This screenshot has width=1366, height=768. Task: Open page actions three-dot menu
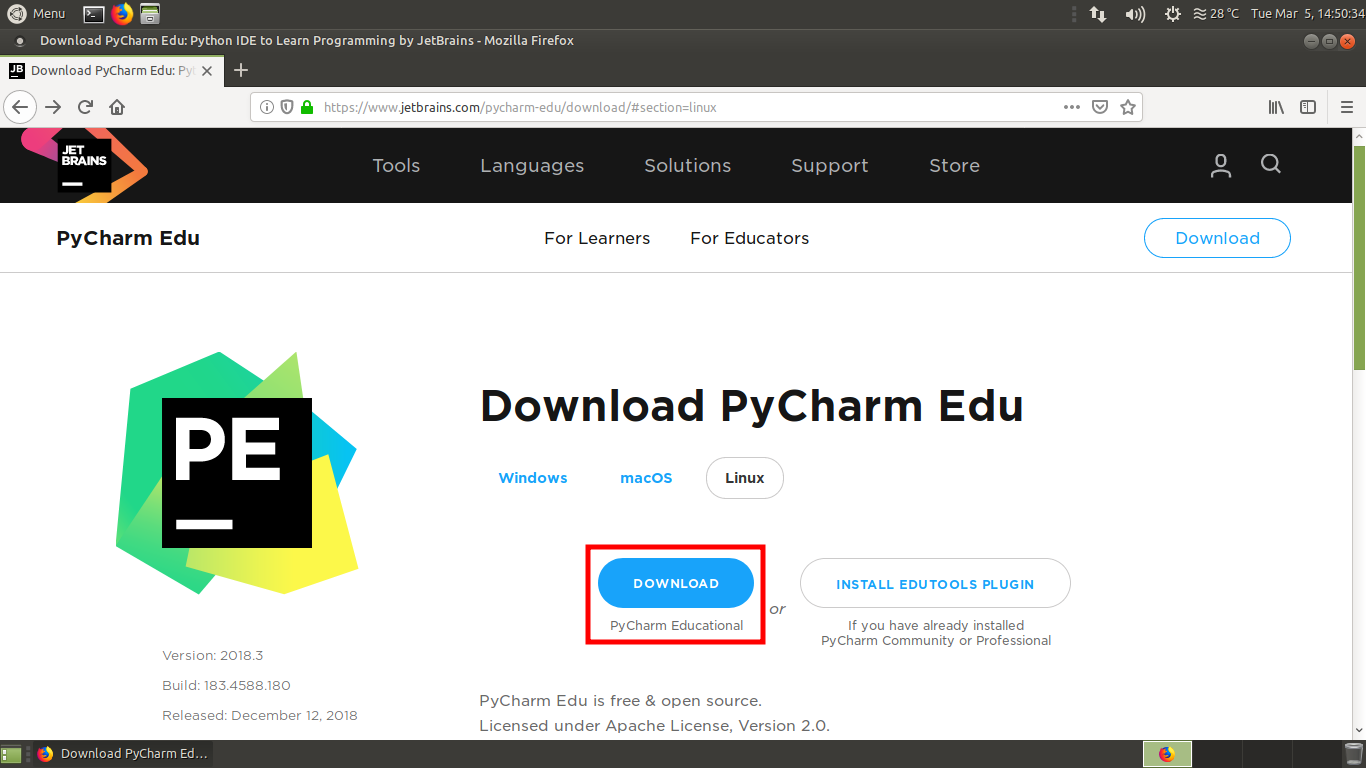coord(1071,107)
